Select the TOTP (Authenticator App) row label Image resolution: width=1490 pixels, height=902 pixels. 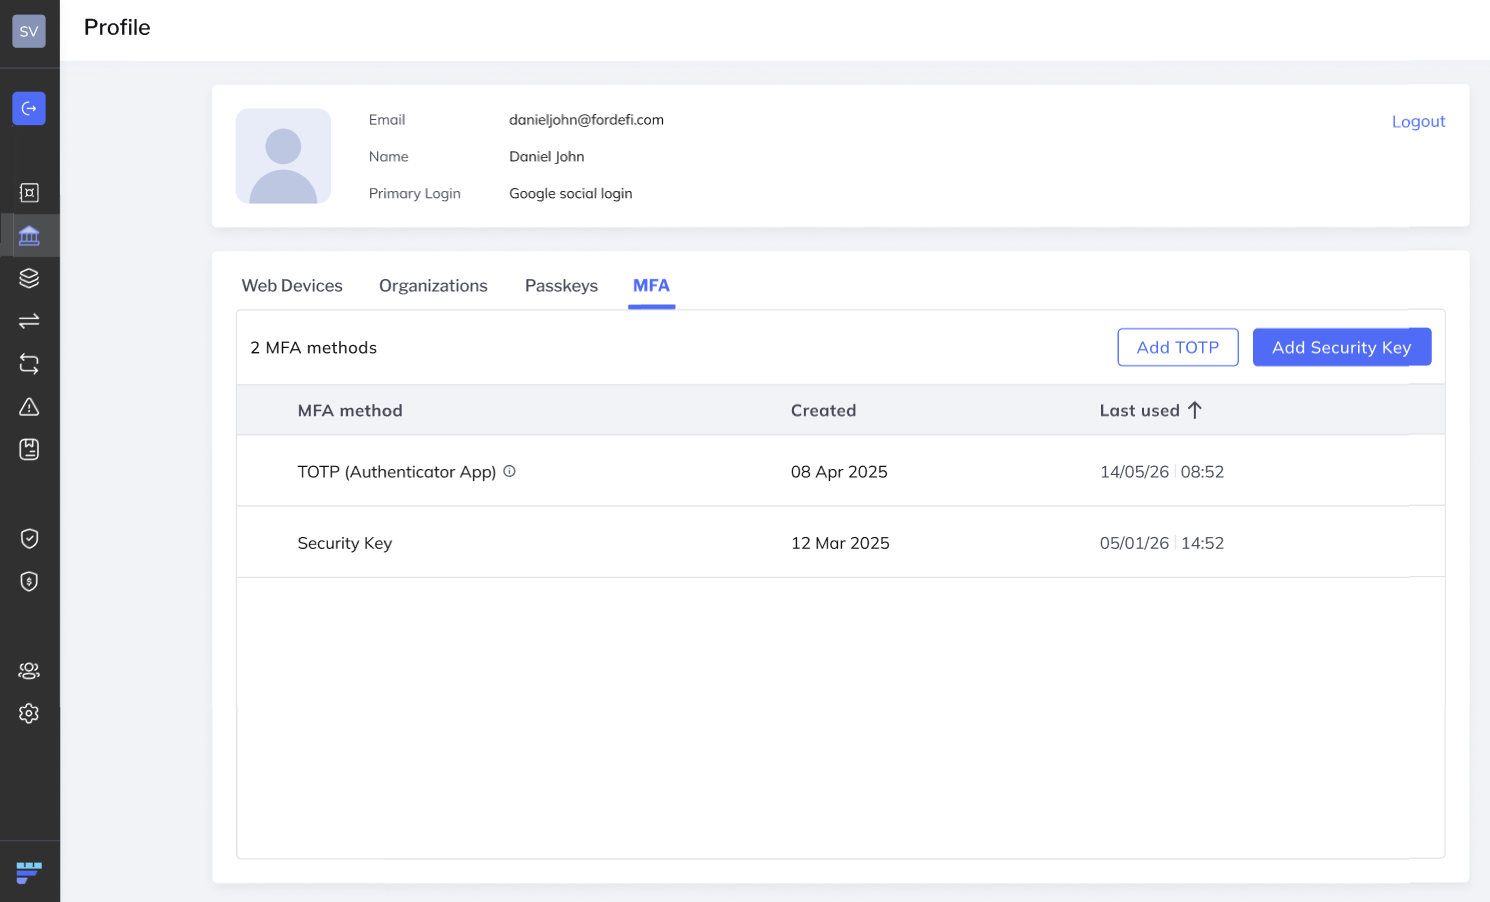point(397,472)
